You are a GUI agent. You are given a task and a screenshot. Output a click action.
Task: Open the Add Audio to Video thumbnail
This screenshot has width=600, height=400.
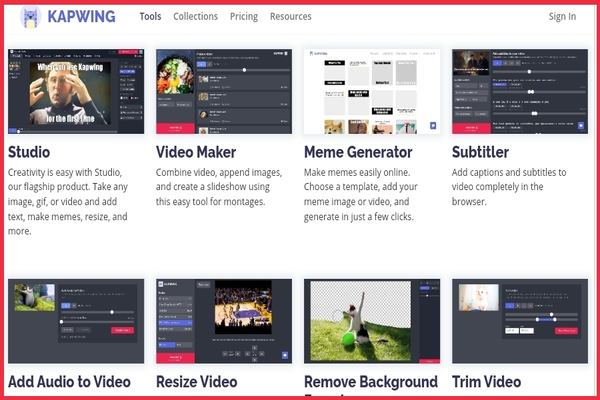76,321
